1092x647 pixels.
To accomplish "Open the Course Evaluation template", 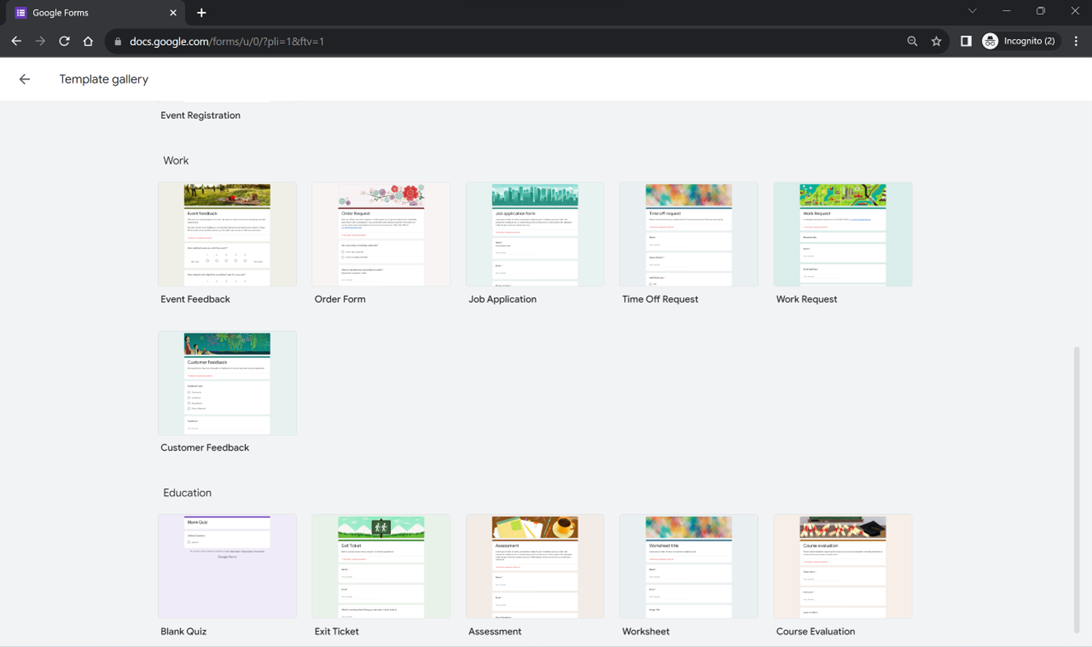I will tap(842, 566).
